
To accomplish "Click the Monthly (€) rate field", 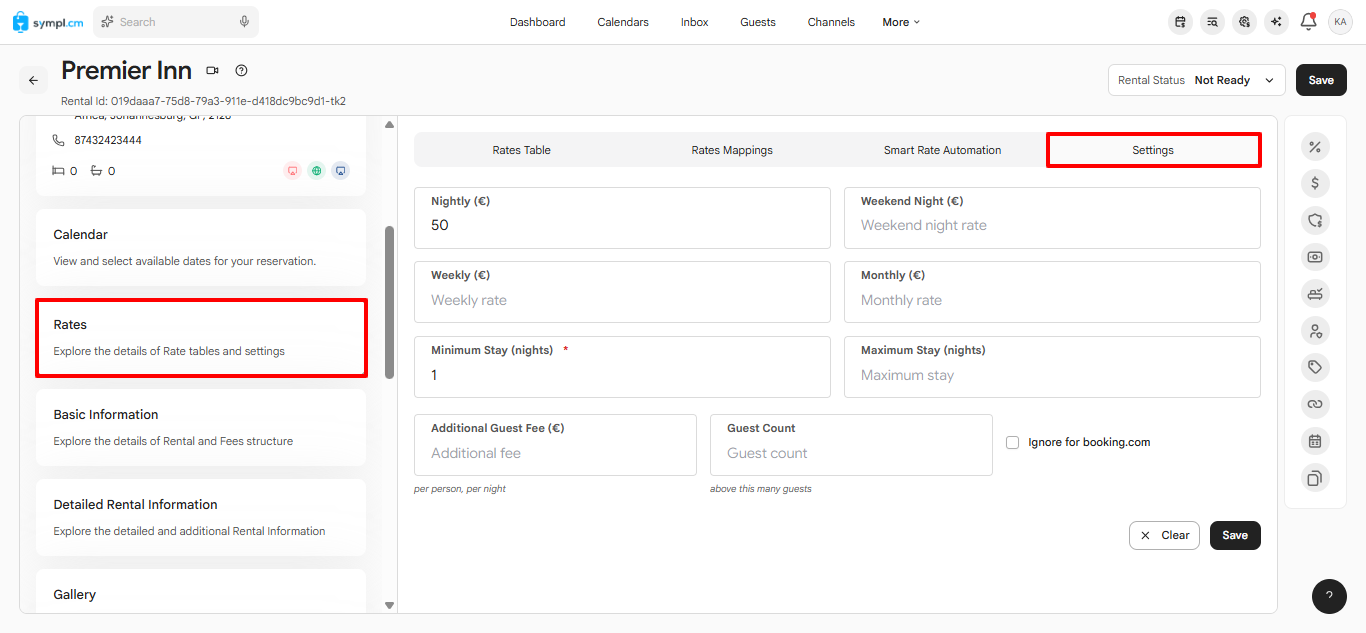I will [x=1052, y=292].
